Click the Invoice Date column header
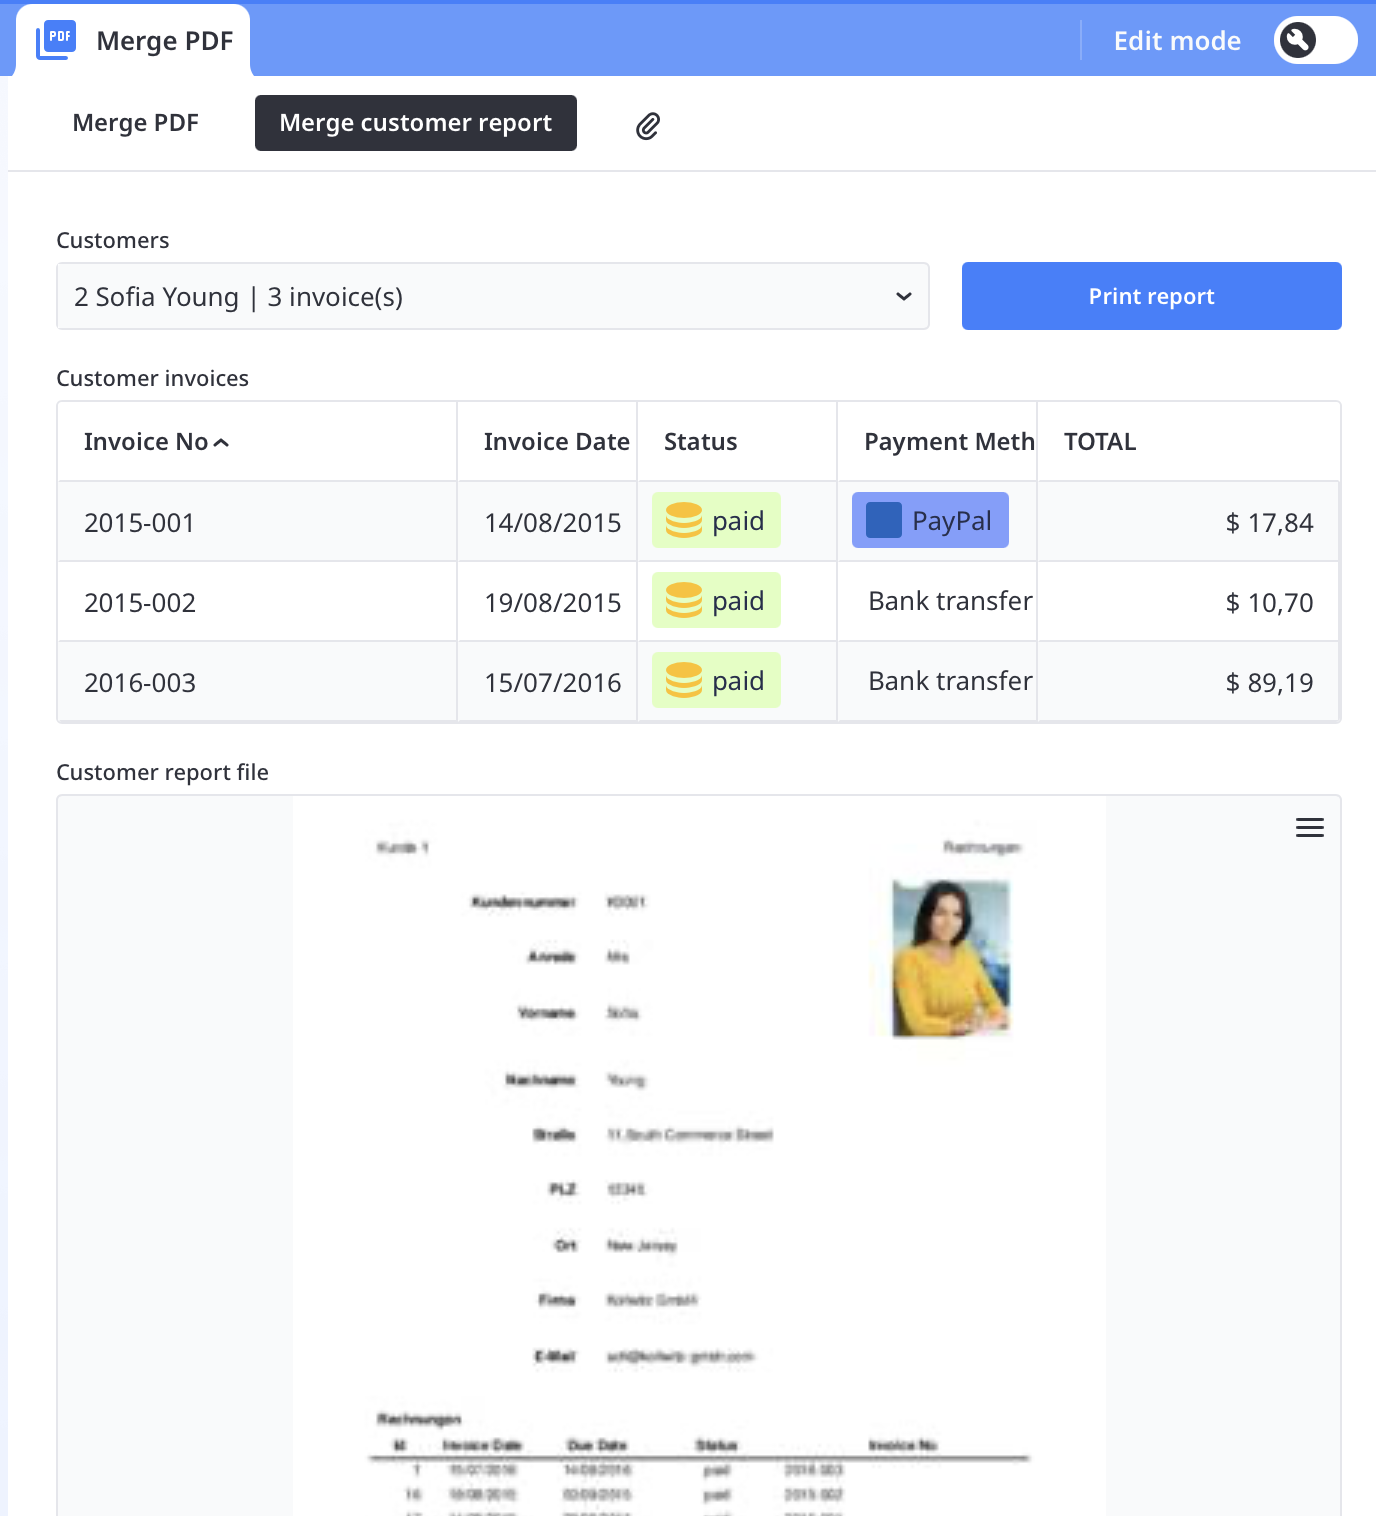Image resolution: width=1376 pixels, height=1516 pixels. (x=556, y=442)
